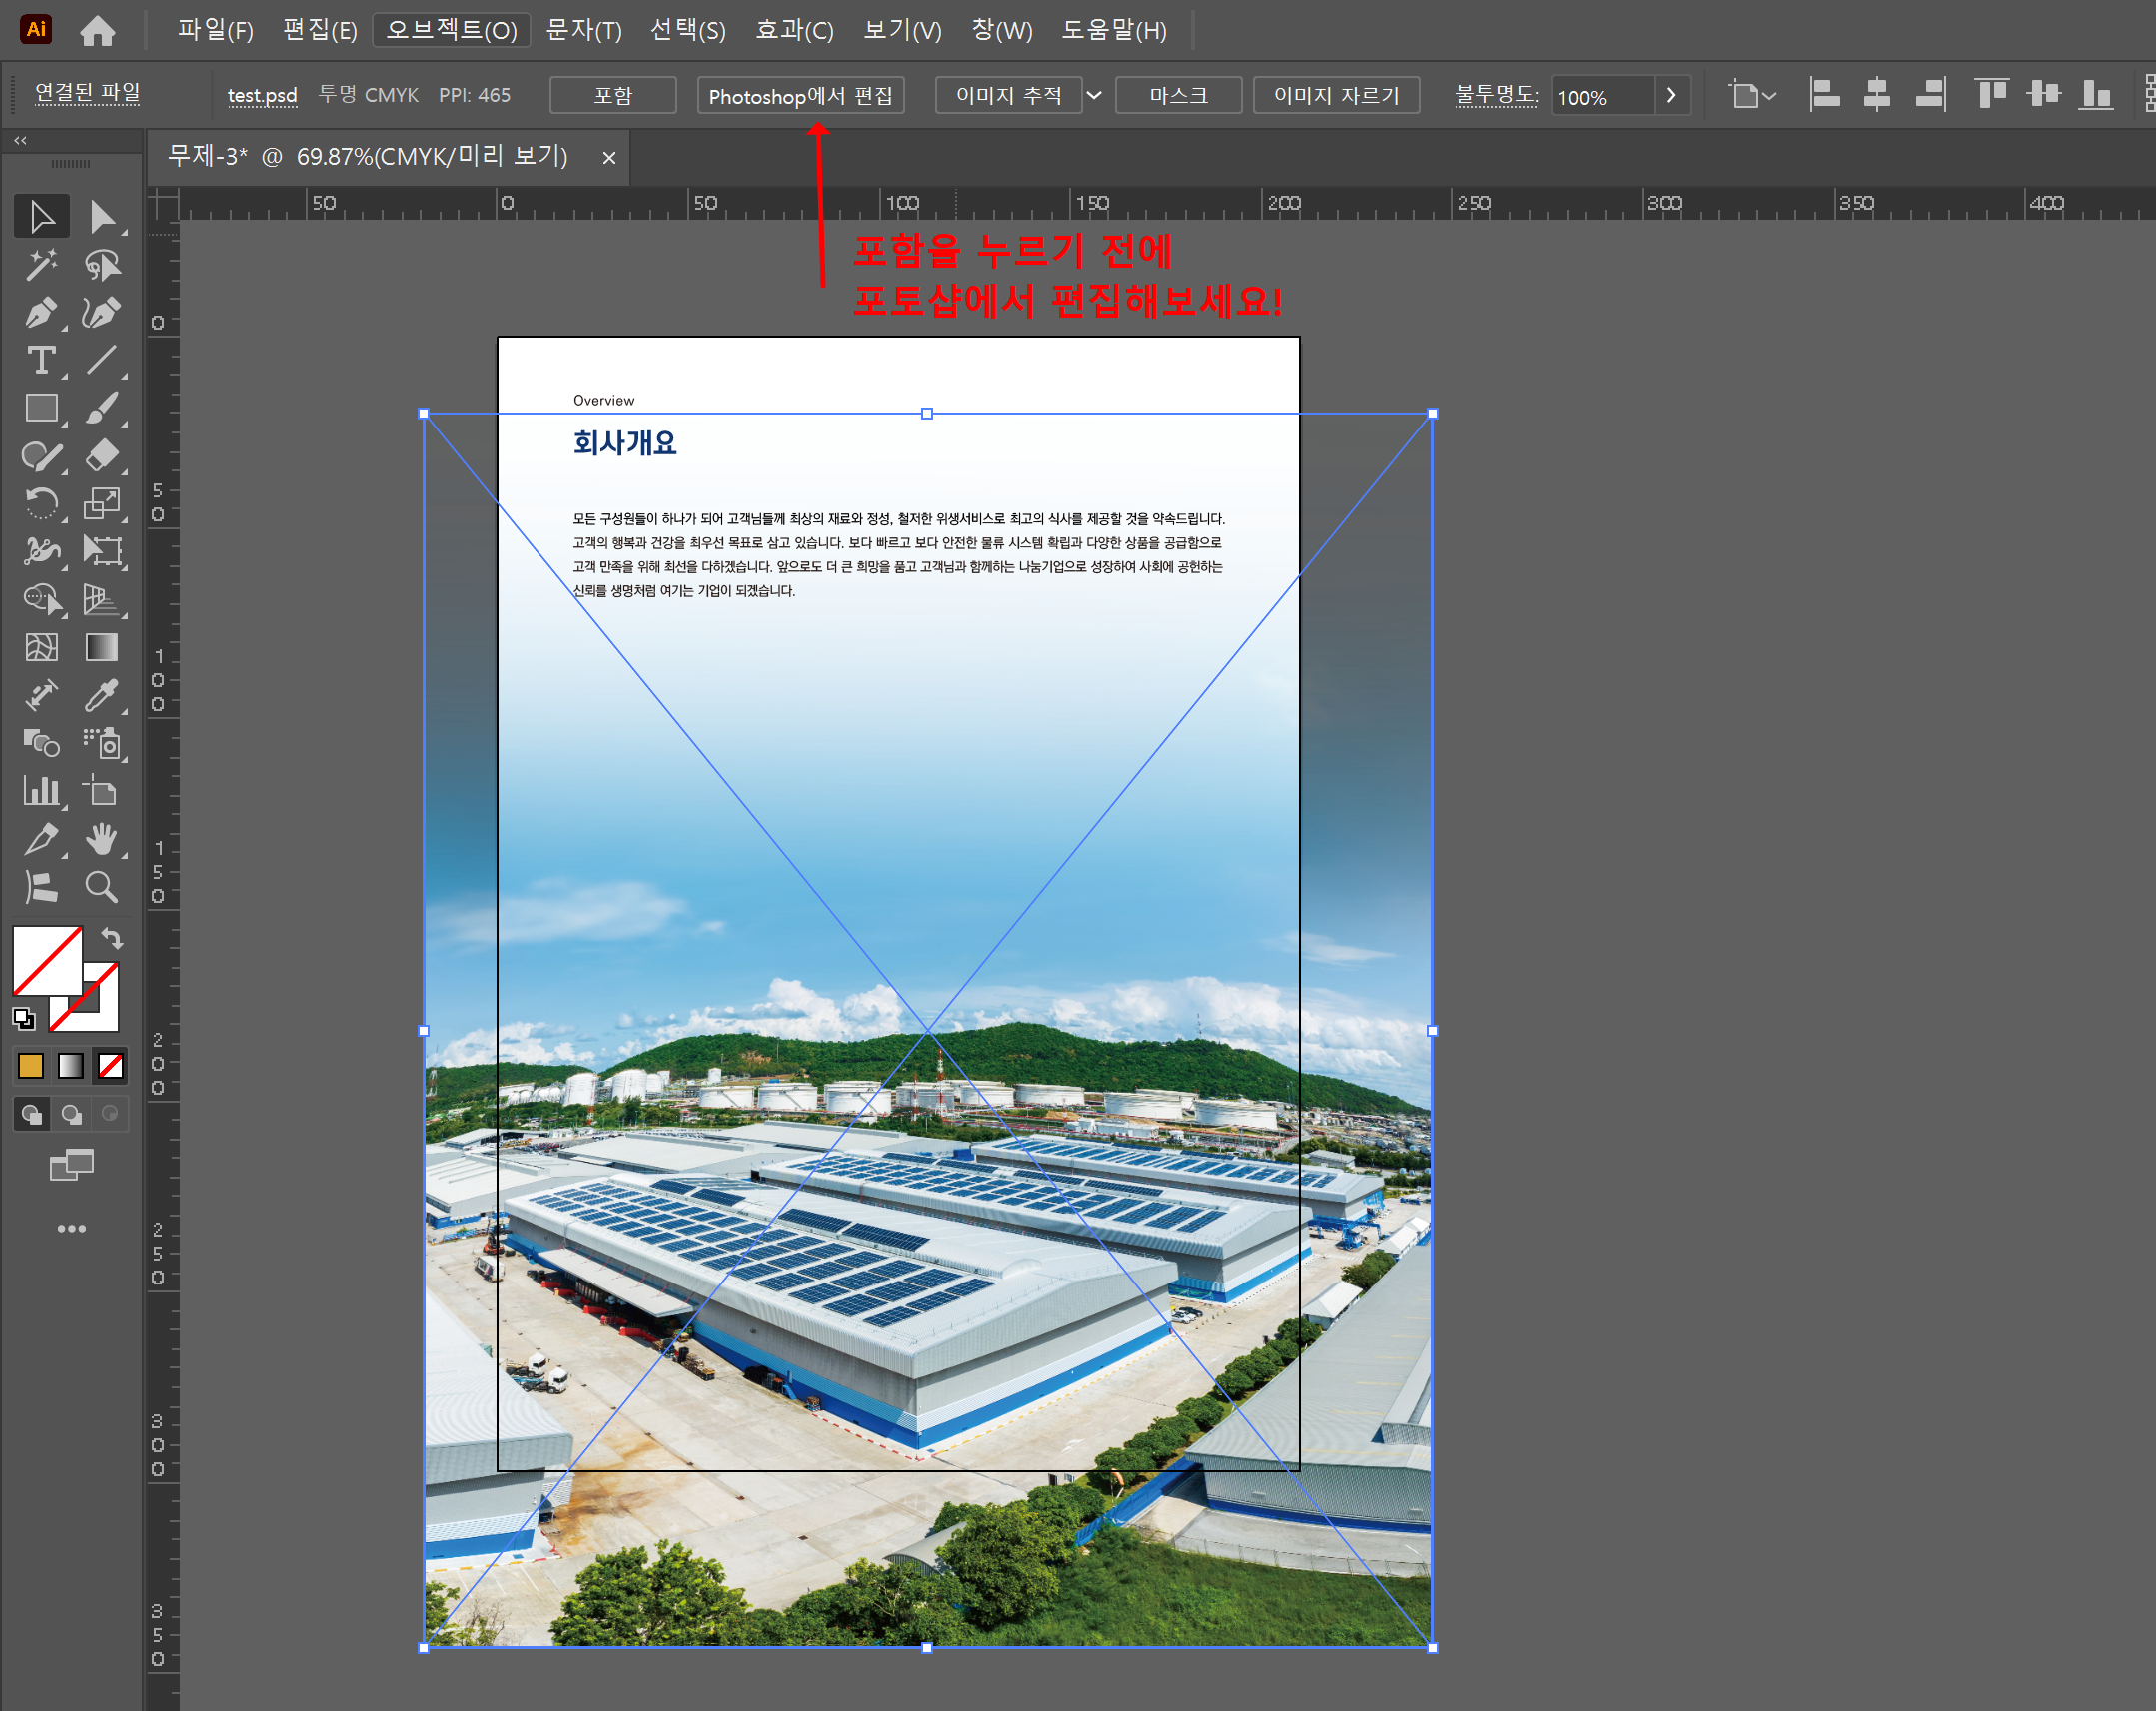The height and width of the screenshot is (1711, 2156).
Task: Select the Hand tool
Action: 101,839
